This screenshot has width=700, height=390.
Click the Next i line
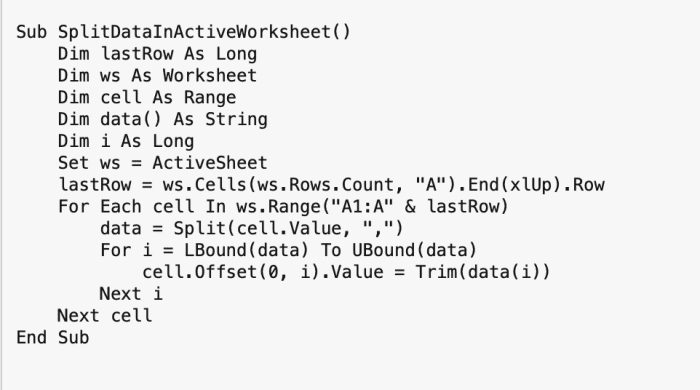click(131, 294)
